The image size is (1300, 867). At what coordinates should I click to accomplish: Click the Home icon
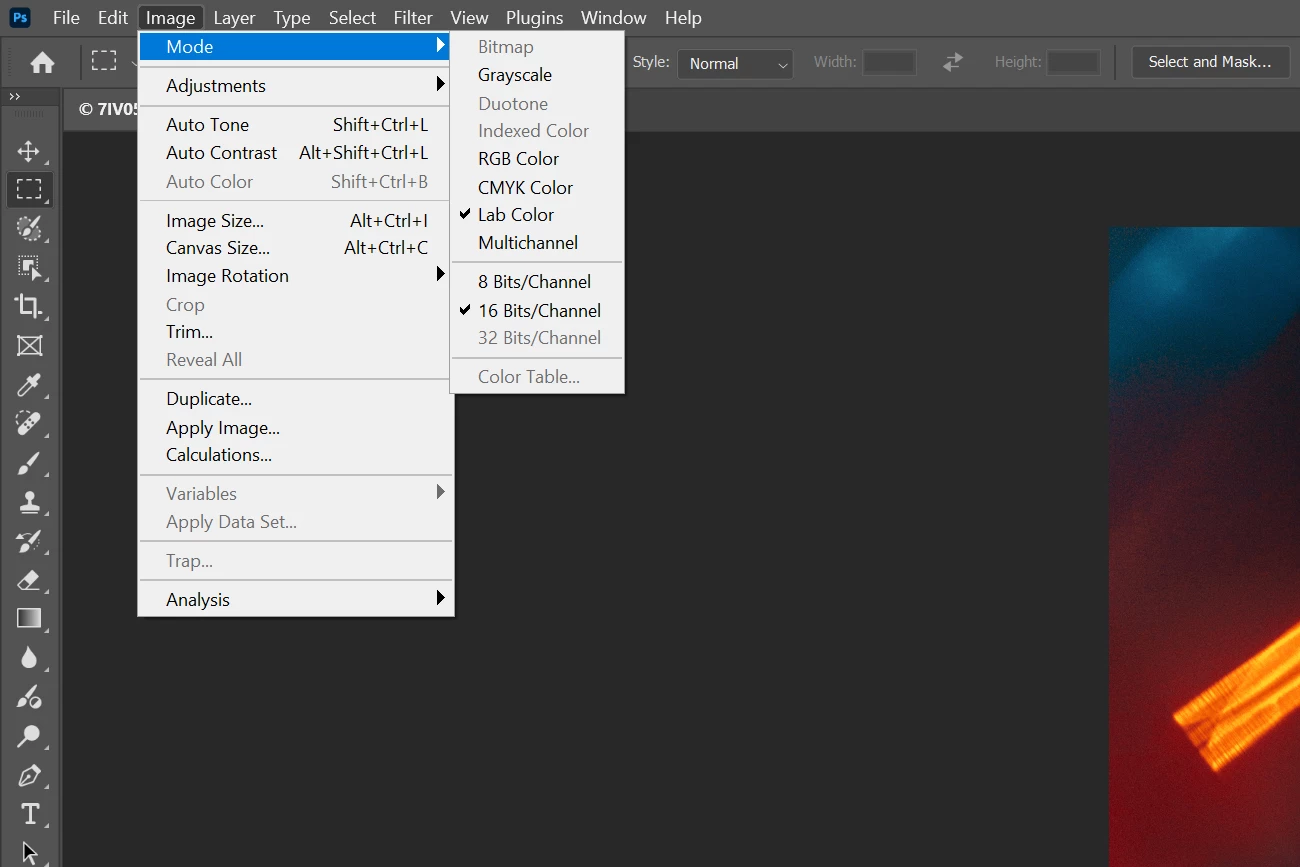click(42, 62)
